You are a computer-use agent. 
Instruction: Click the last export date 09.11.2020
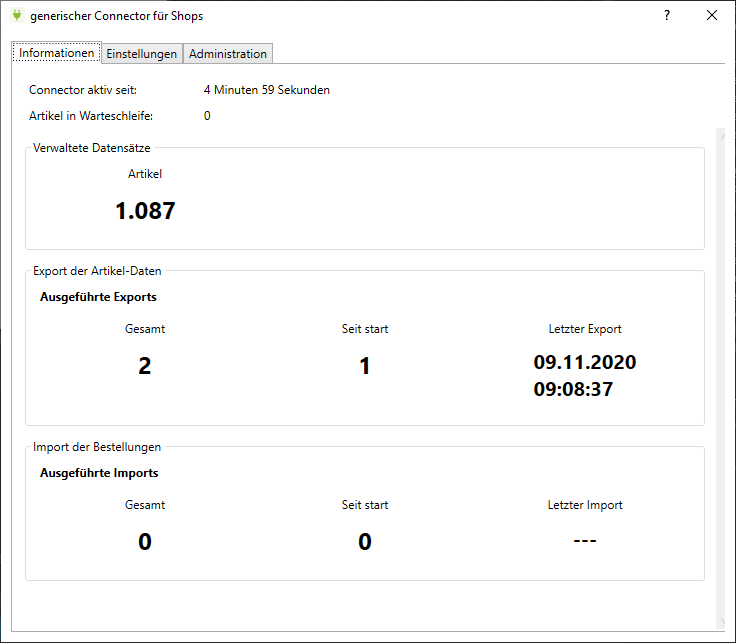585,362
